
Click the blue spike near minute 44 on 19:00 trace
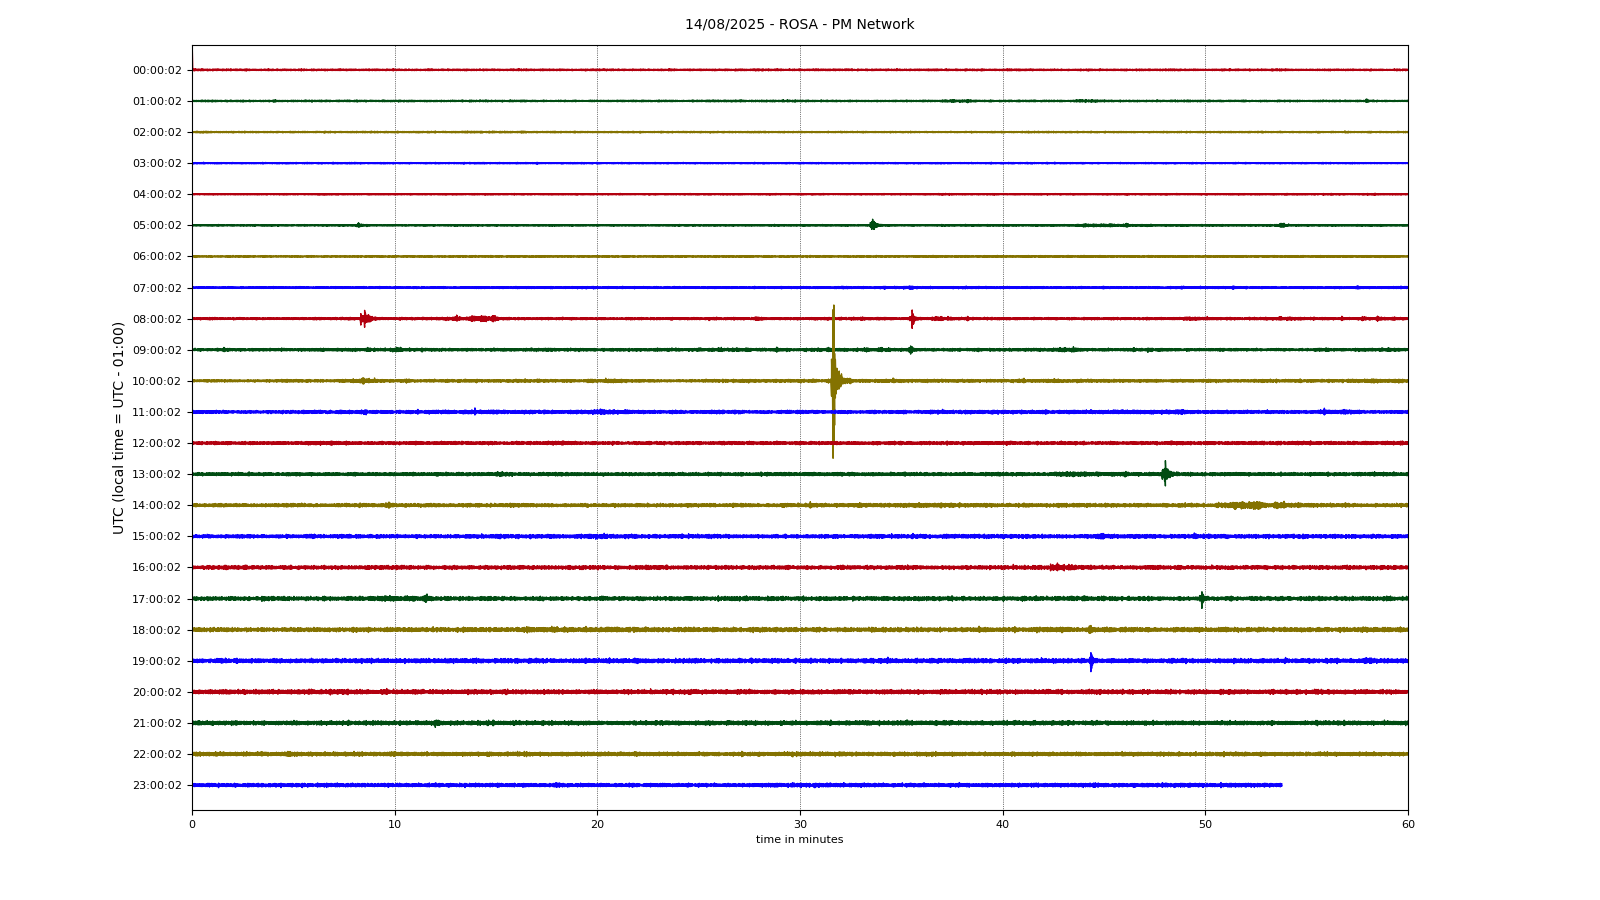point(1091,661)
